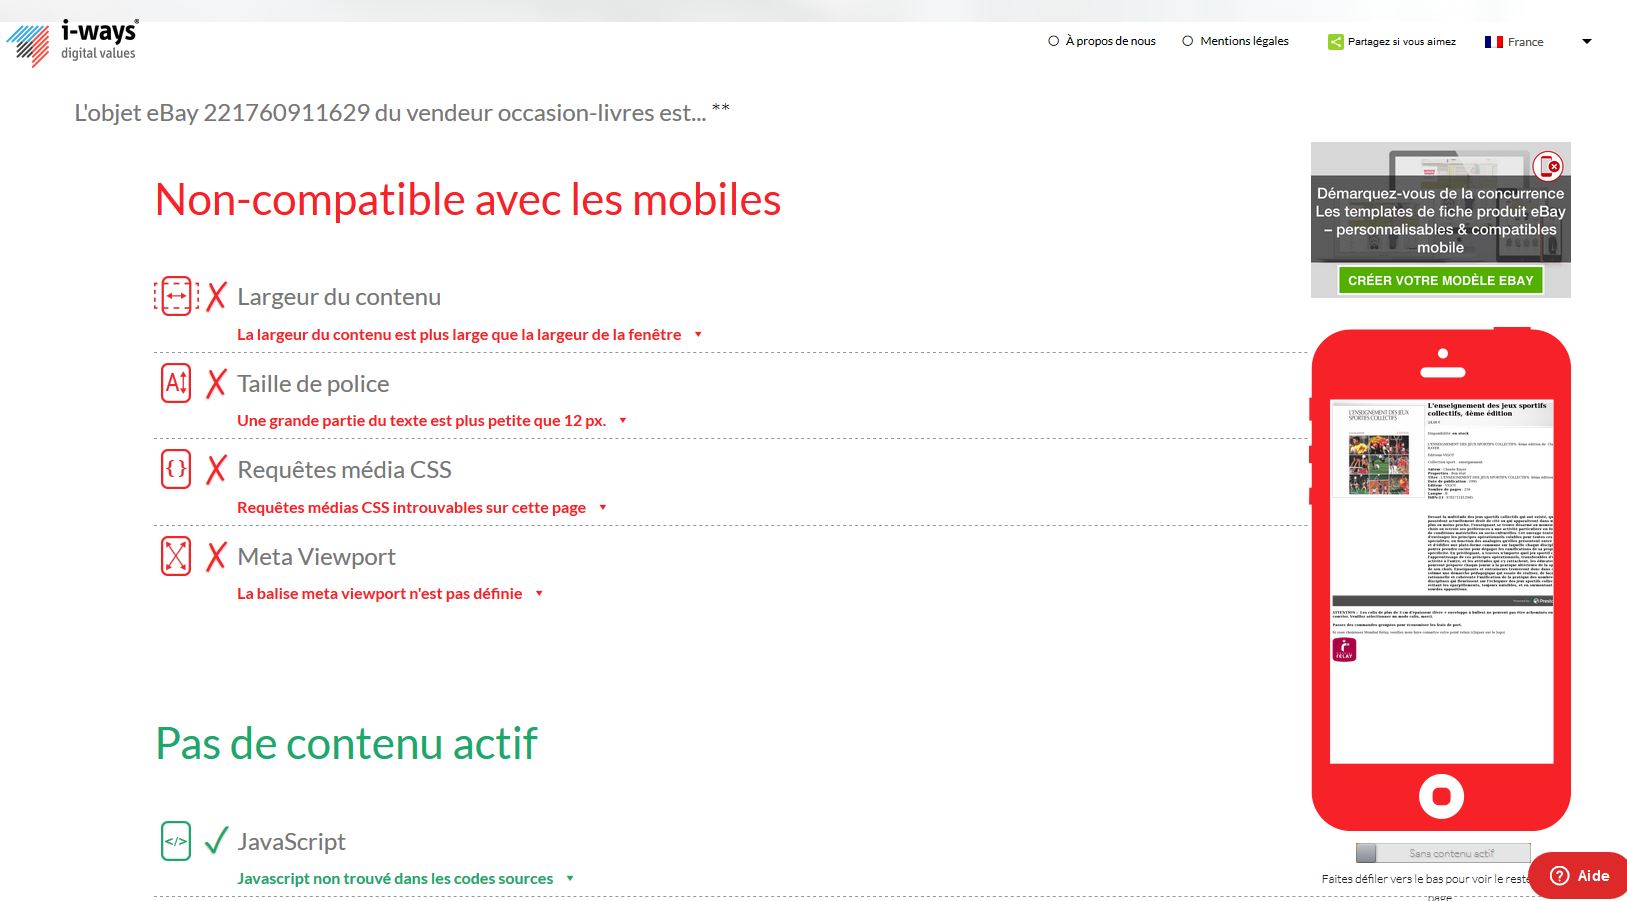
Task: Click the JavaScript code icon
Action: pyautogui.click(x=176, y=841)
